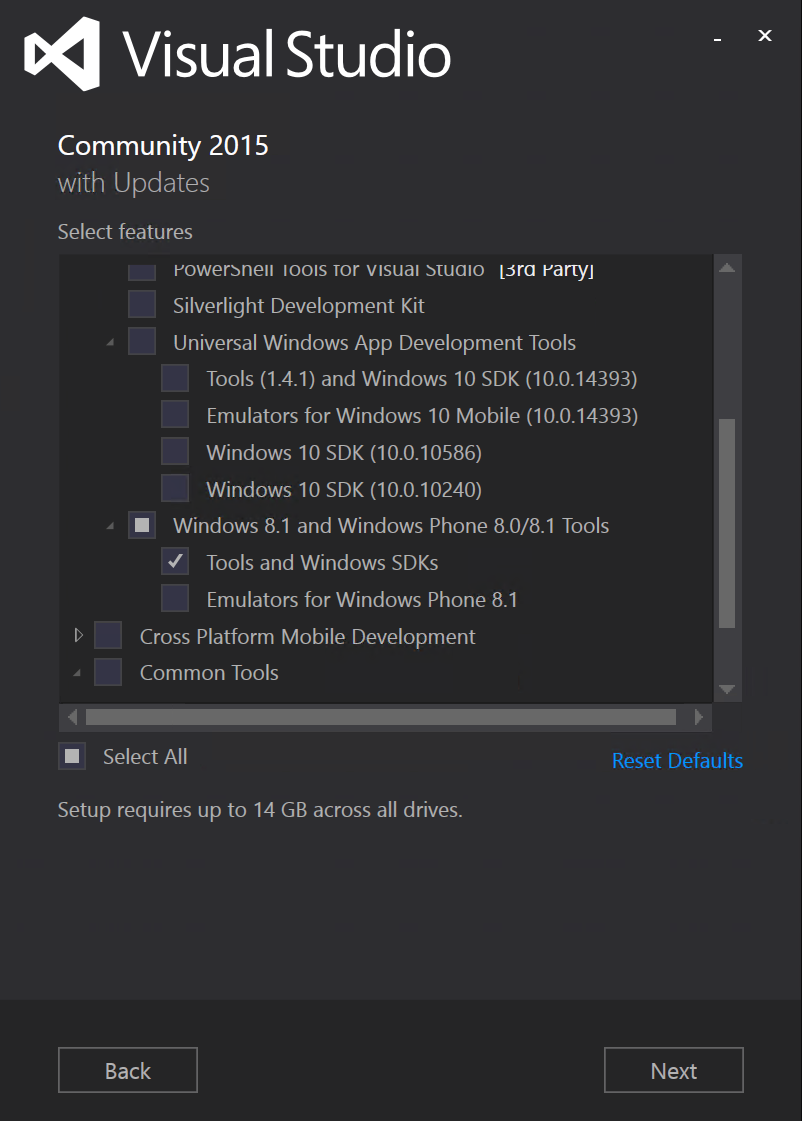
Task: Click the feature list scroll down arrow
Action: (x=727, y=689)
